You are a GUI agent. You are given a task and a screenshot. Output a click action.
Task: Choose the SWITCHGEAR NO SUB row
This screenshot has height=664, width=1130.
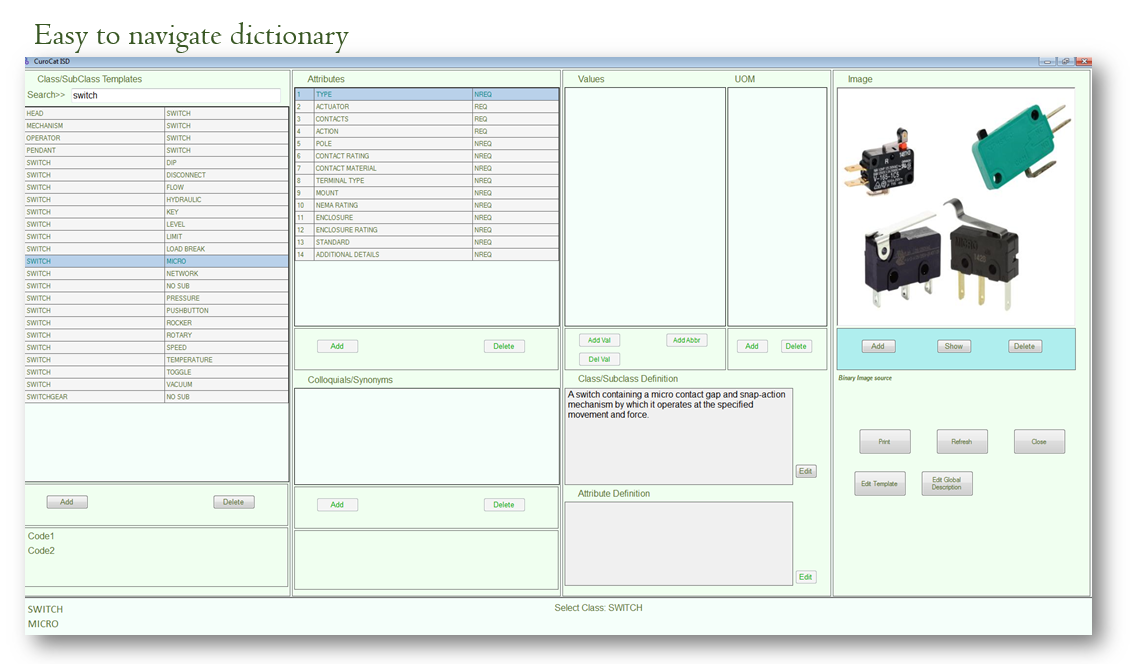156,397
